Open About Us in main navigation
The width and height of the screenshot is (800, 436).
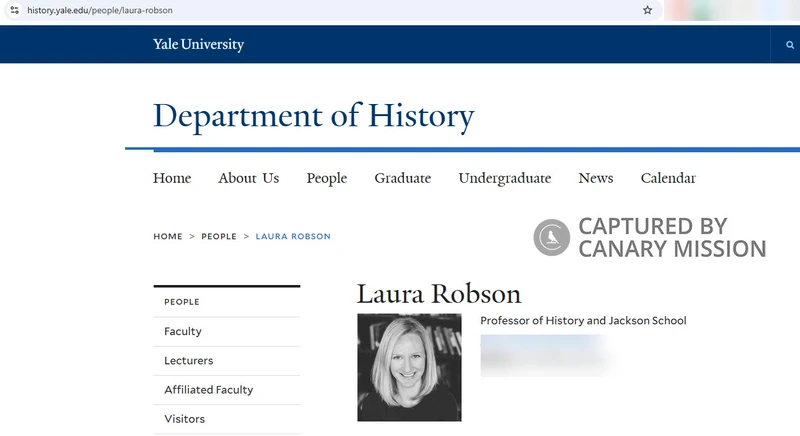coord(248,178)
